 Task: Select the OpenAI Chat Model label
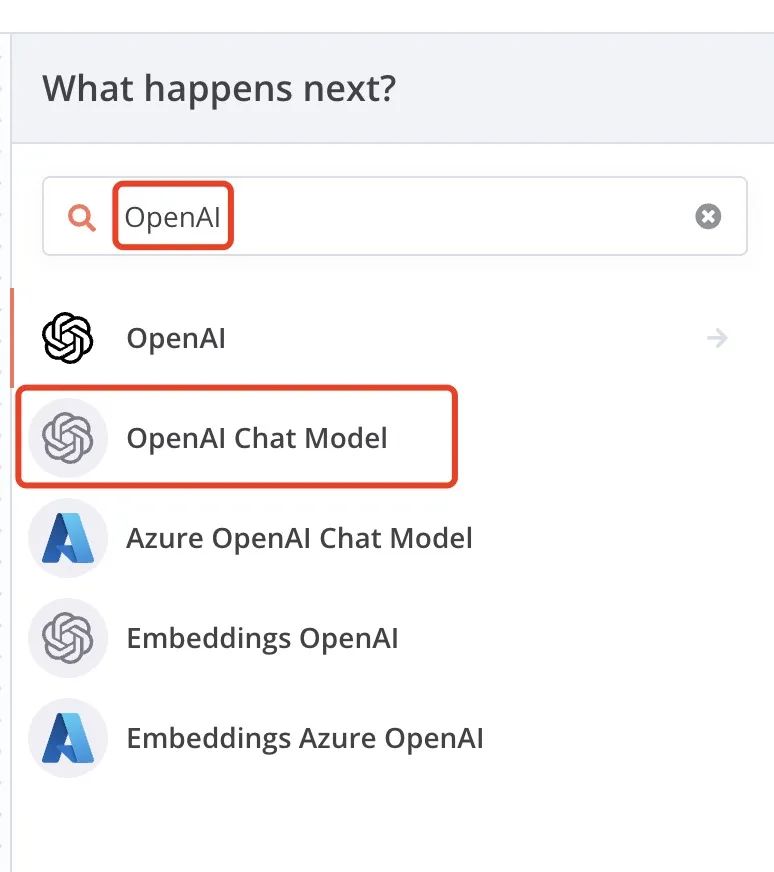257,438
